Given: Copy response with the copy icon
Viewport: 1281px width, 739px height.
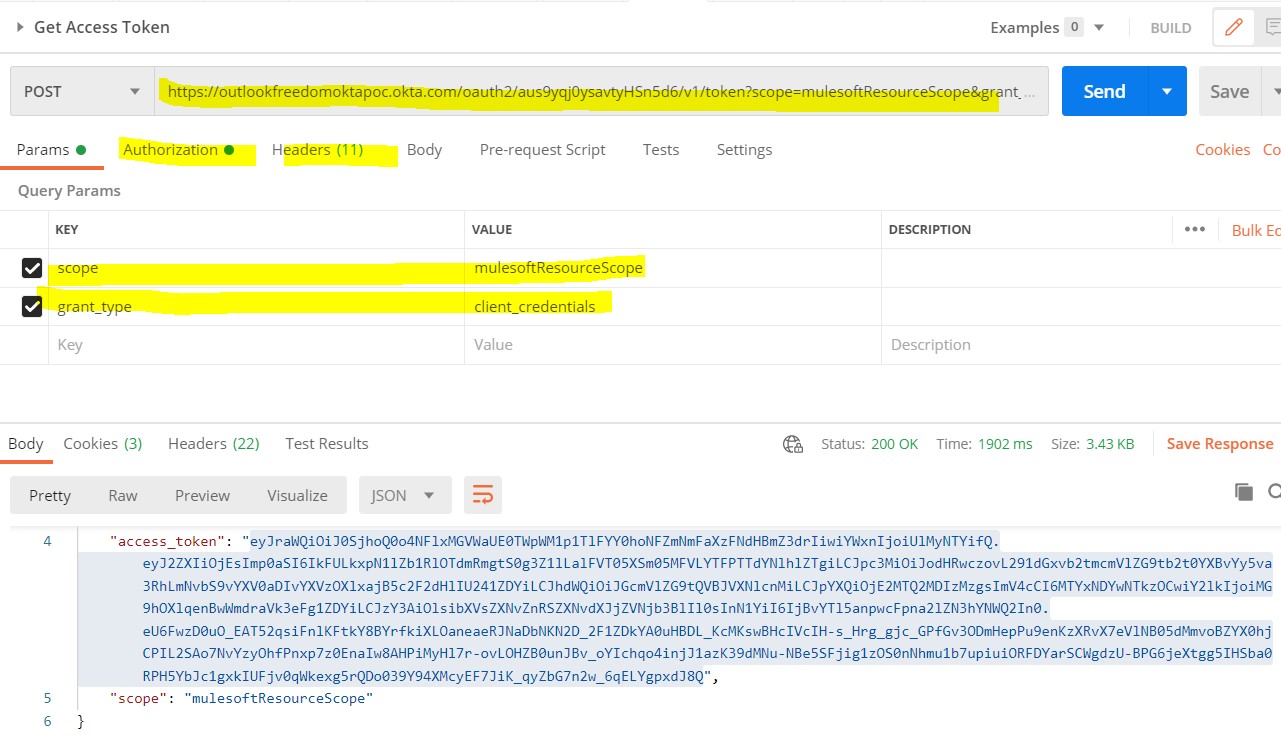Looking at the screenshot, I should tap(1244, 491).
